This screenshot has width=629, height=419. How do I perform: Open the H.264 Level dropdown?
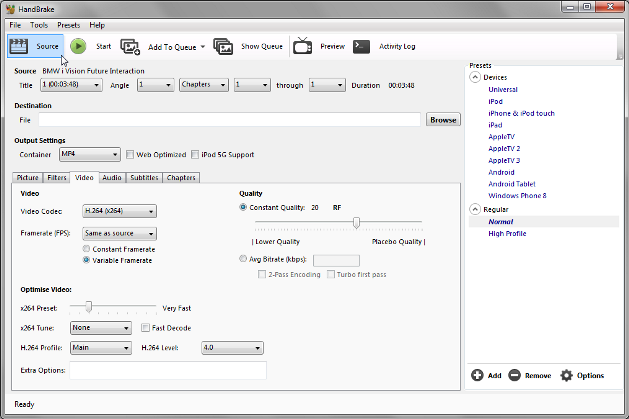click(x=232, y=348)
